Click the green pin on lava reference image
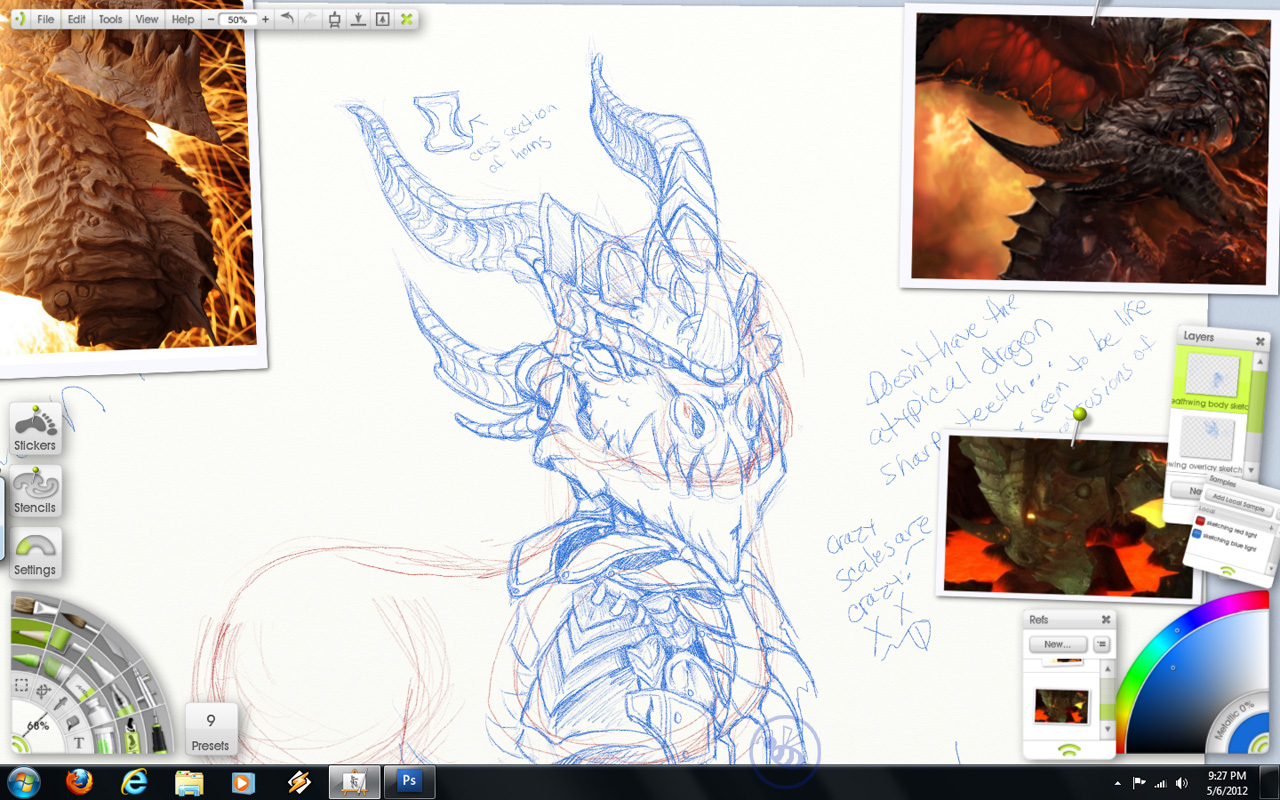The image size is (1280, 800). click(x=1079, y=413)
